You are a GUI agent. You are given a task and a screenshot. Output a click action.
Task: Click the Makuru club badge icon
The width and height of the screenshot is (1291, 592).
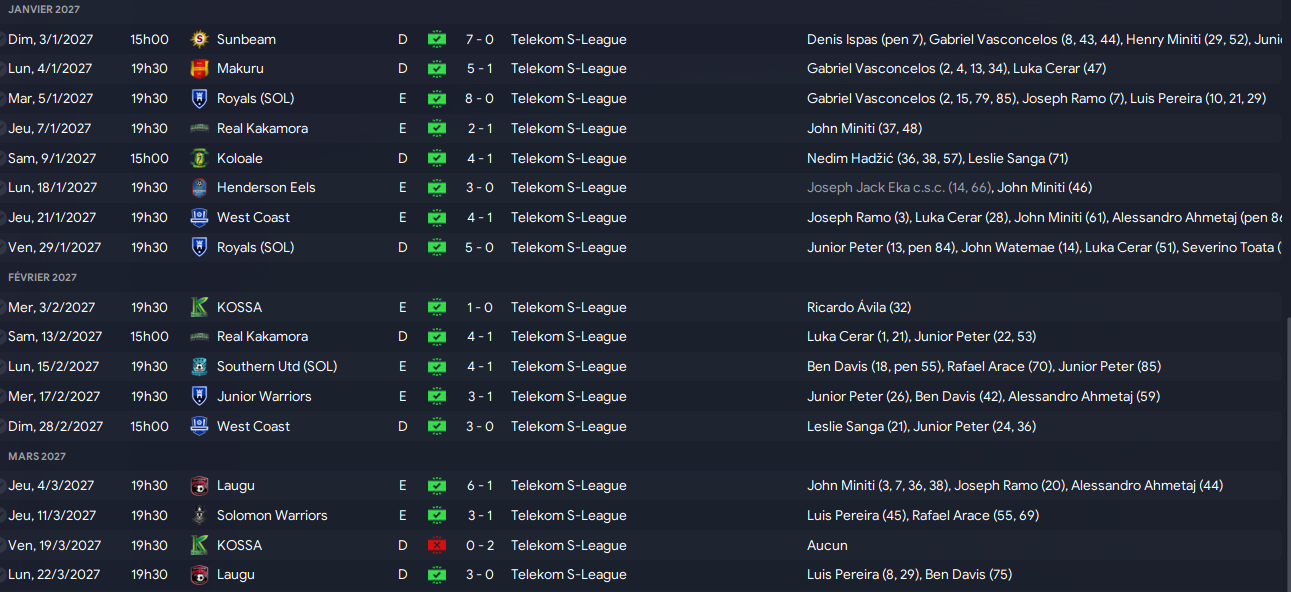pos(199,69)
